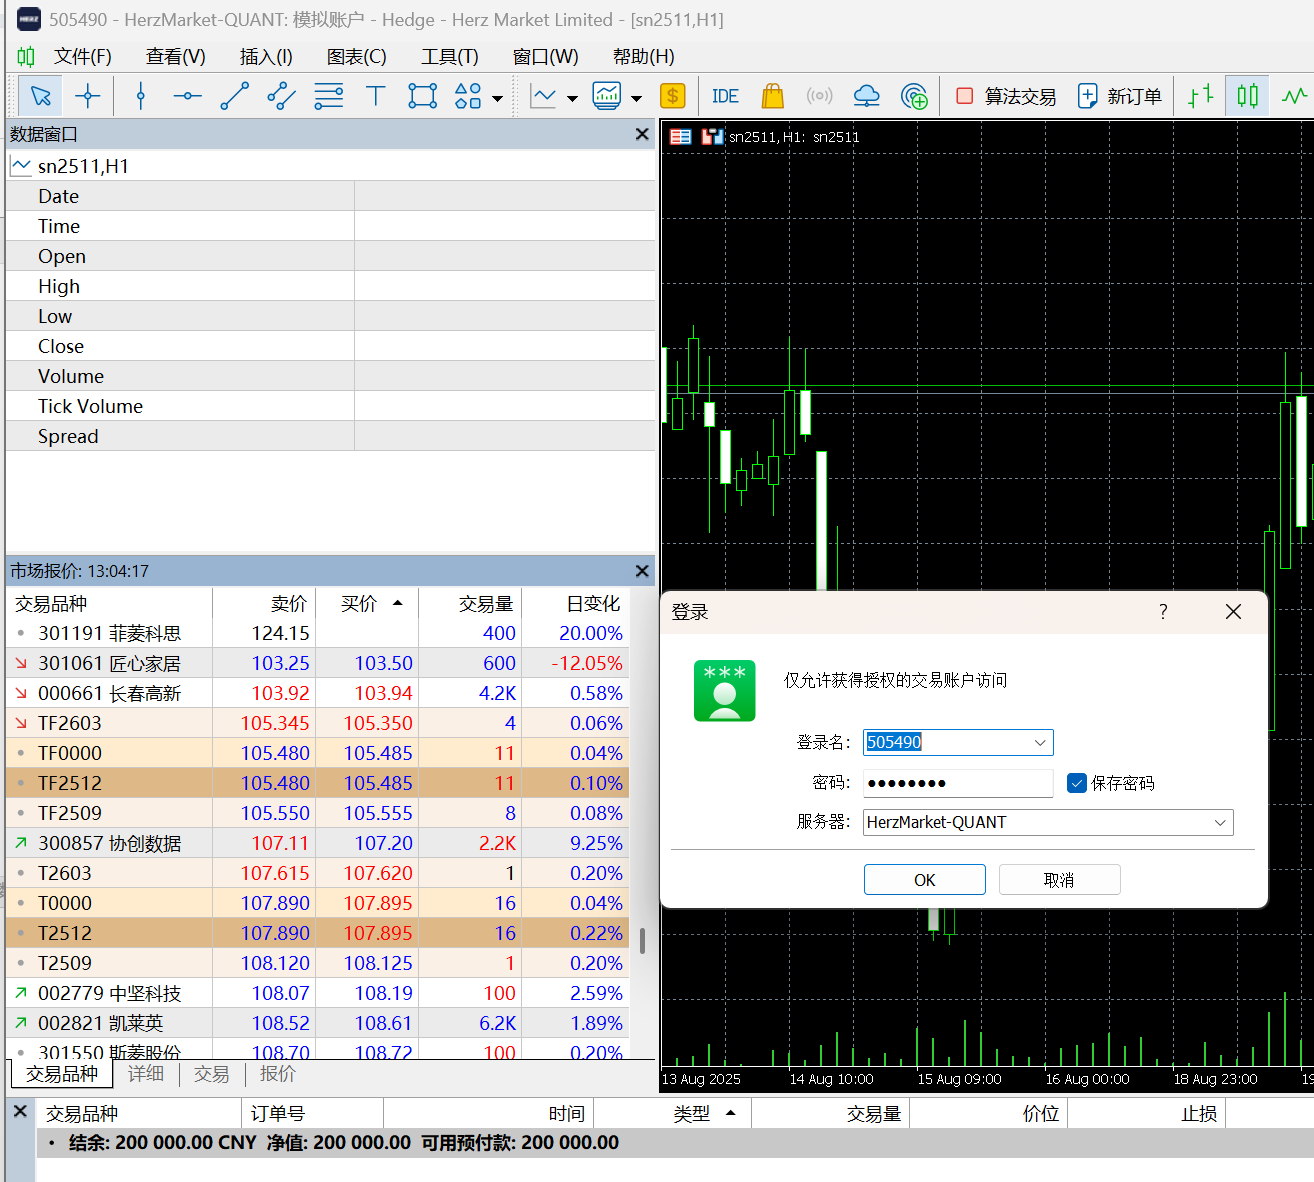Click the chart's red grid table icon
Screen dimensions: 1314x1182
(x=681, y=137)
